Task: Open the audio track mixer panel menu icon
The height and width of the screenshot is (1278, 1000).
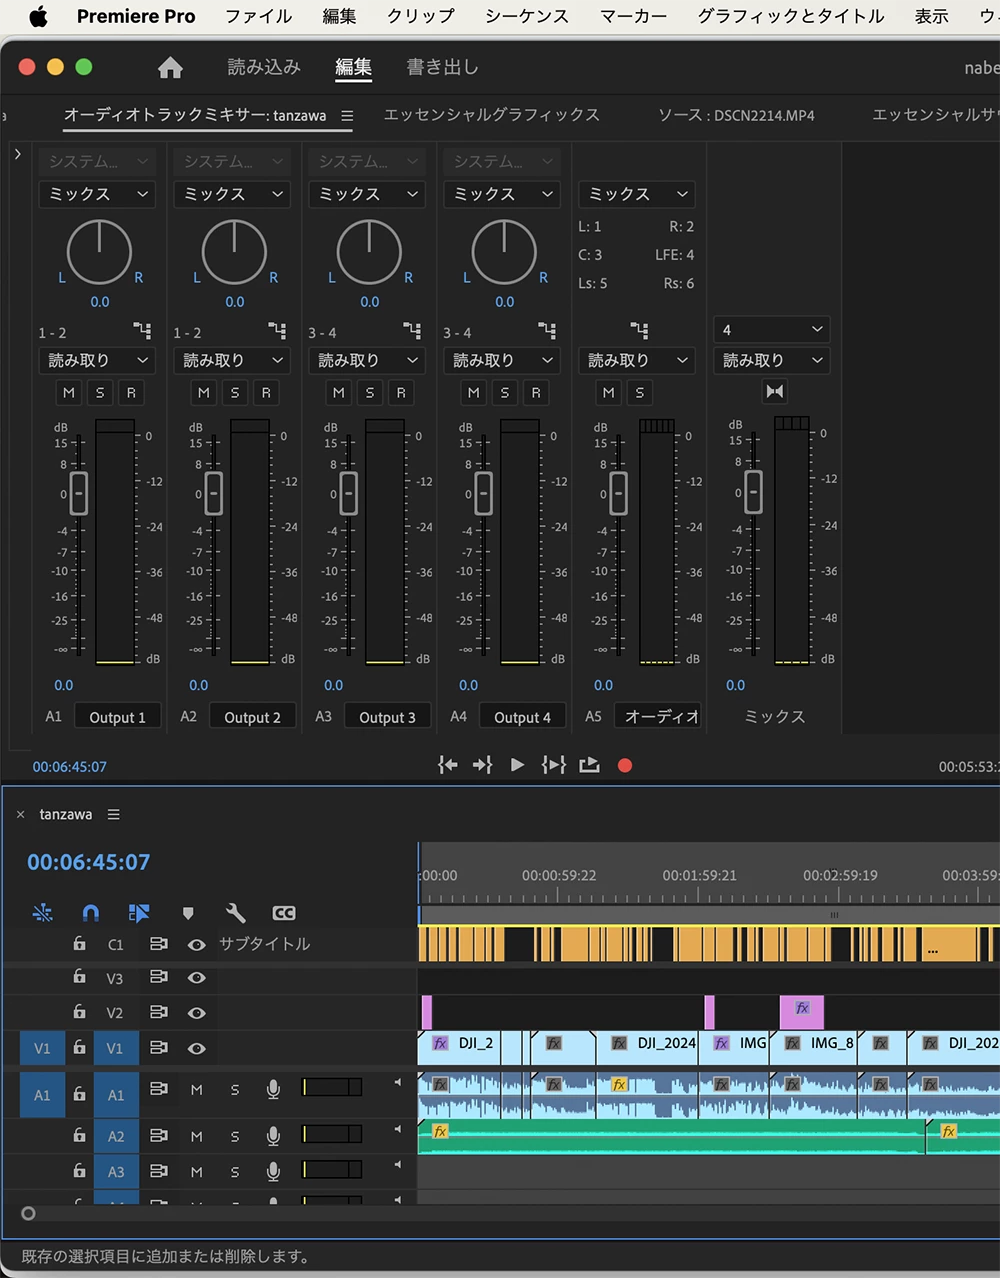Action: (x=347, y=116)
